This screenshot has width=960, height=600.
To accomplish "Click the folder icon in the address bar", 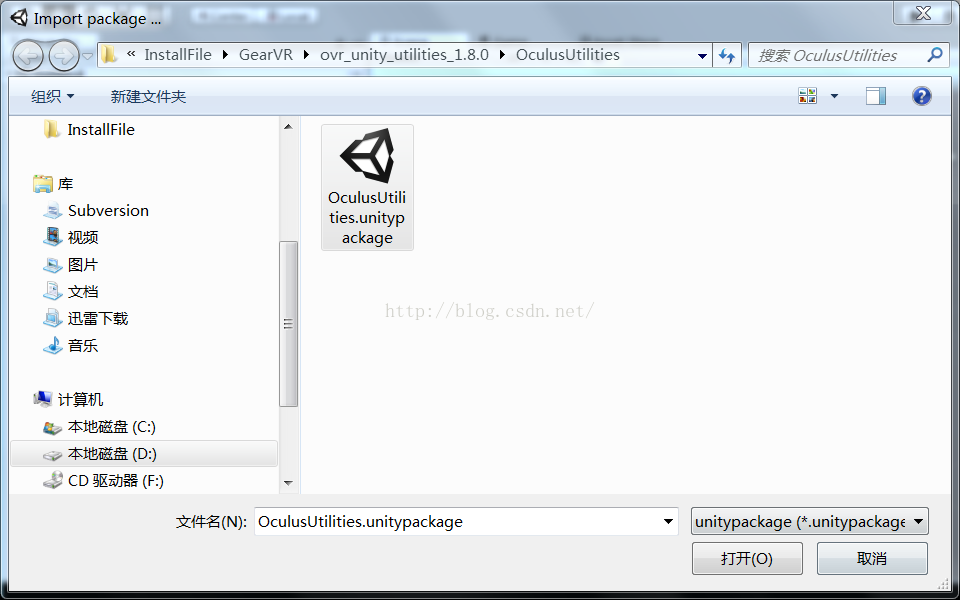I will [109, 54].
